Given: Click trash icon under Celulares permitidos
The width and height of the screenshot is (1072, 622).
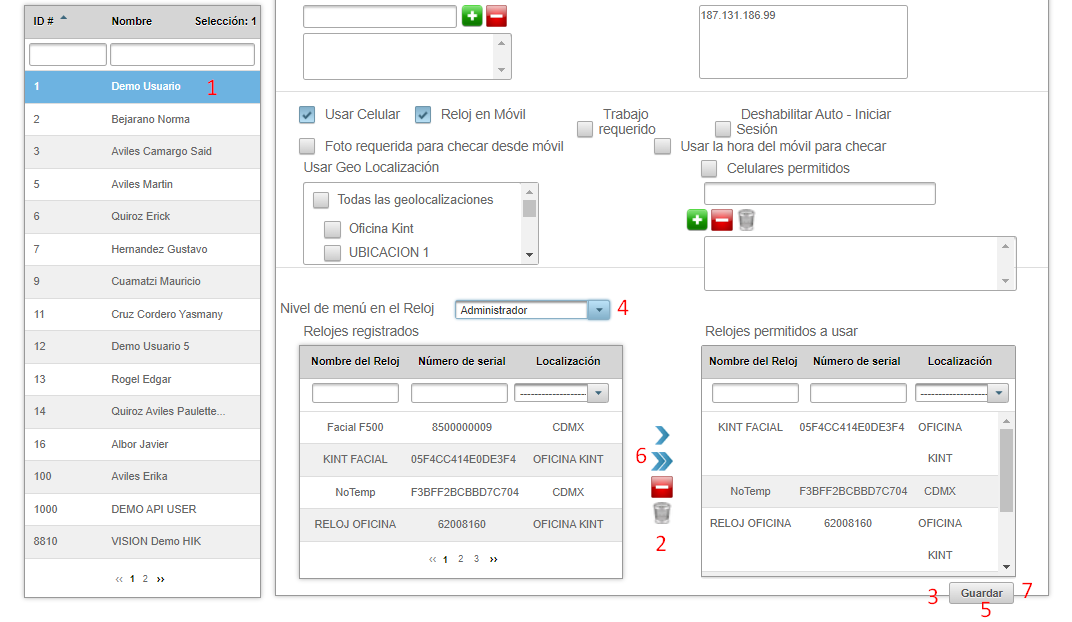Looking at the screenshot, I should tap(746, 220).
